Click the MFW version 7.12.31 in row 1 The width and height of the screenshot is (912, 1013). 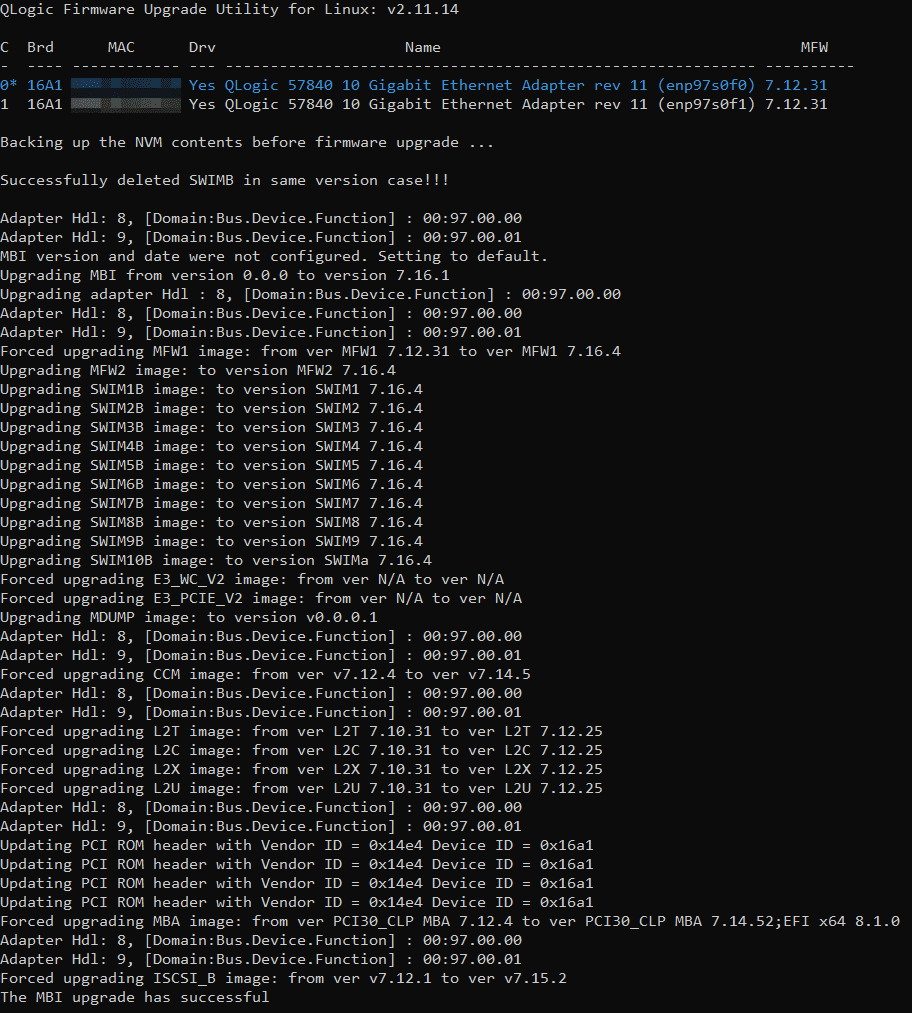click(796, 104)
